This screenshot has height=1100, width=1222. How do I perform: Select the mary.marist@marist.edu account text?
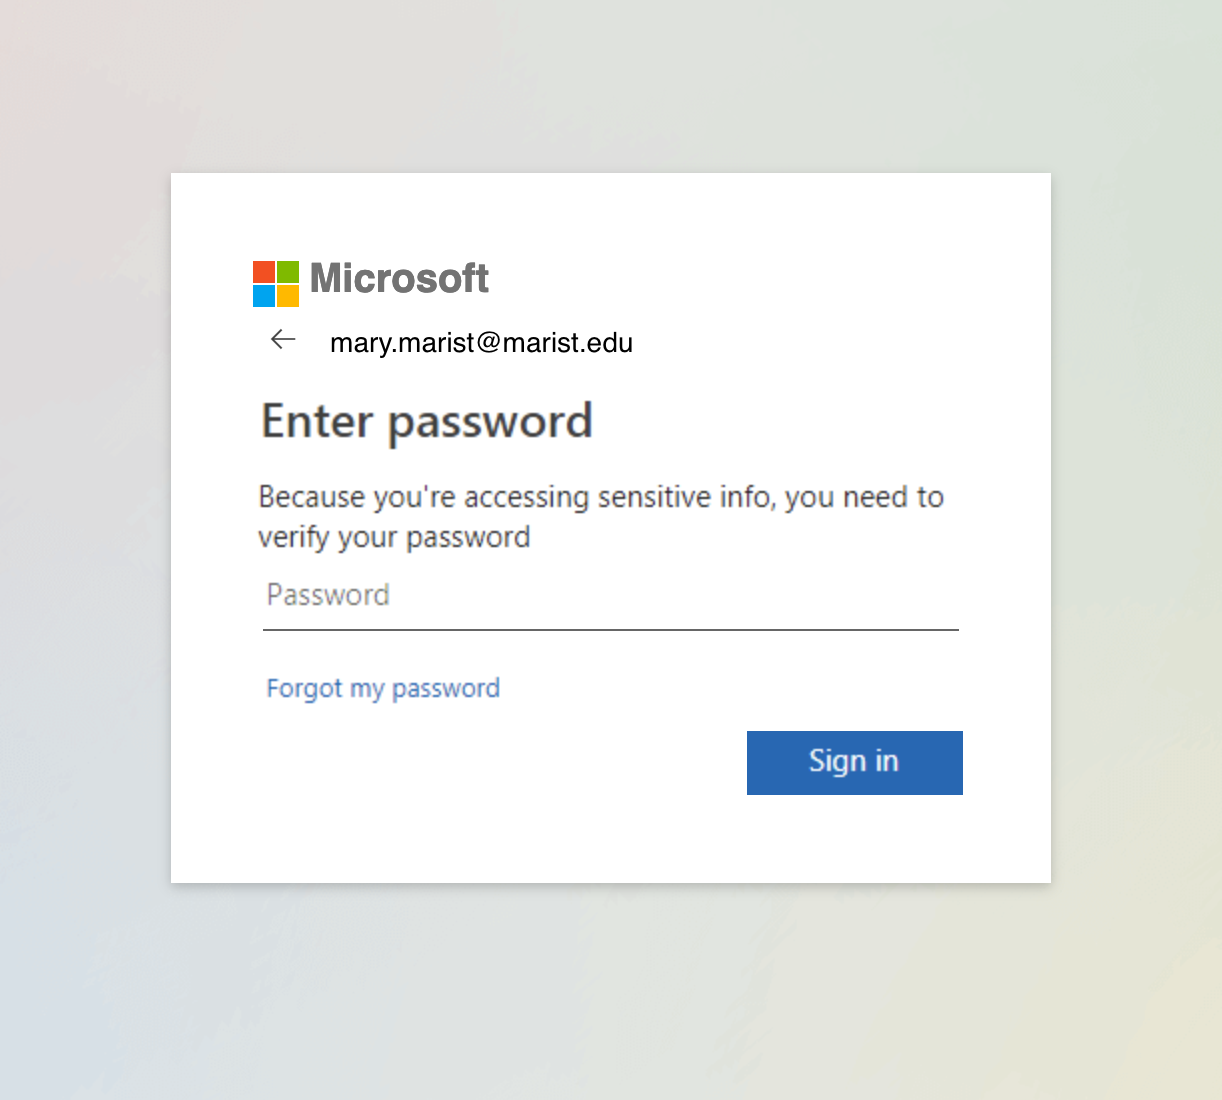[x=481, y=343]
